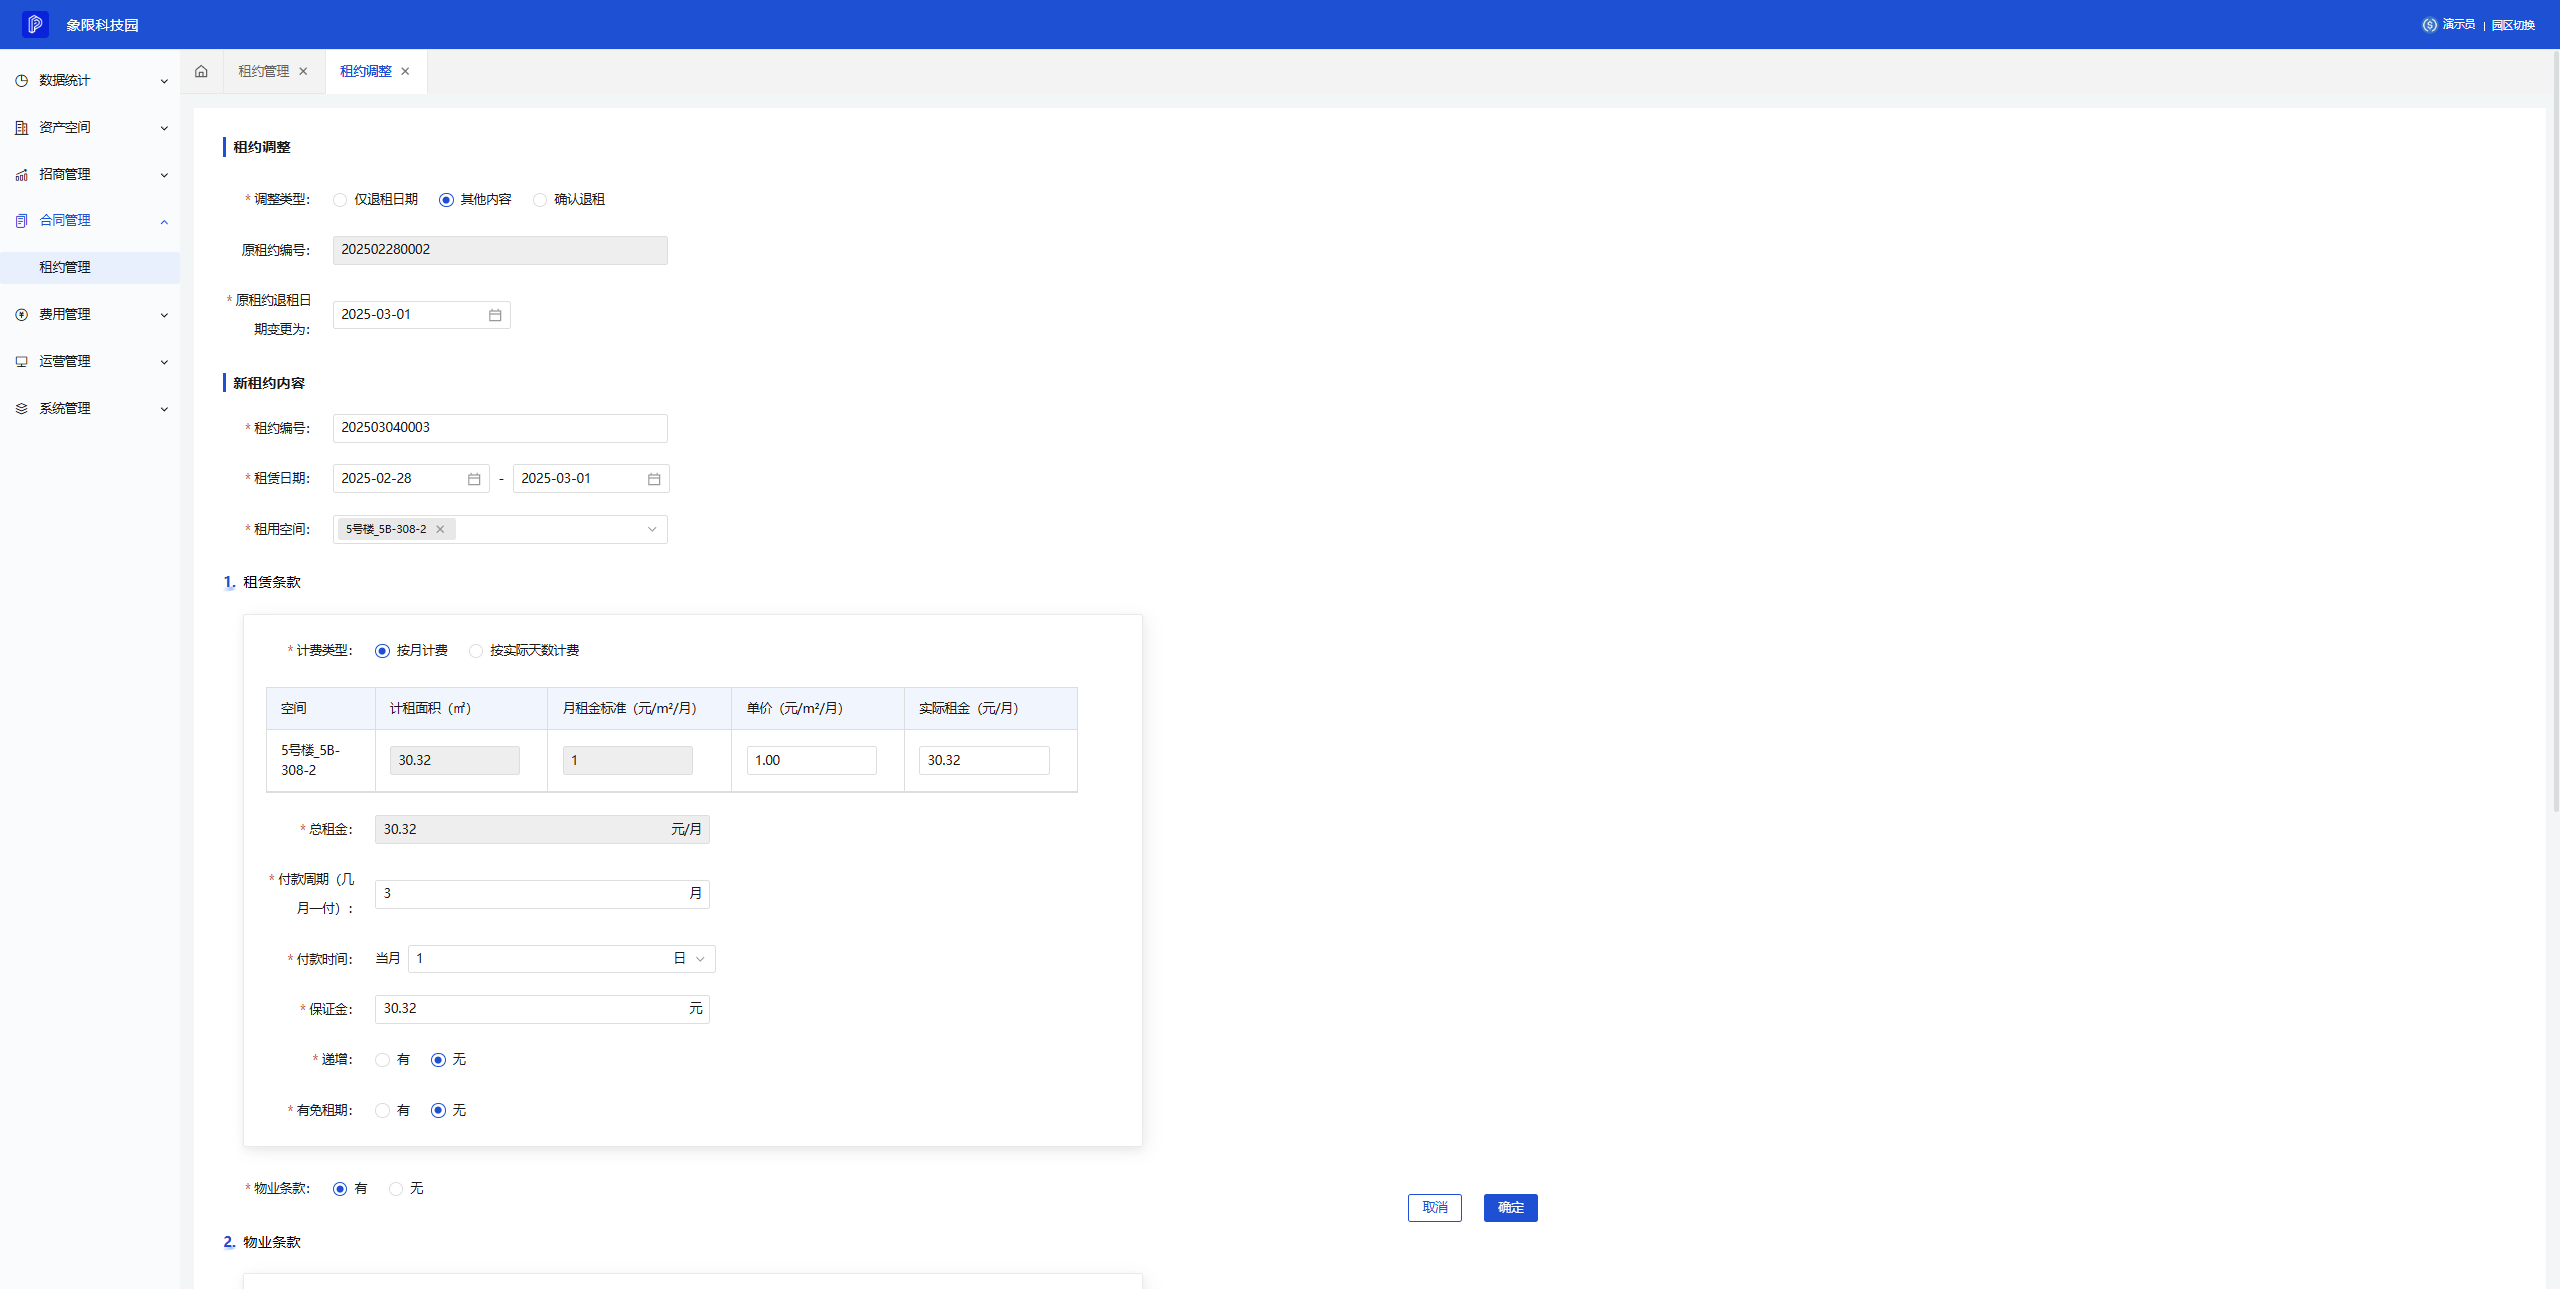Close the 租约管理 tab
Viewport: 2560px width, 1289px height.
[303, 71]
